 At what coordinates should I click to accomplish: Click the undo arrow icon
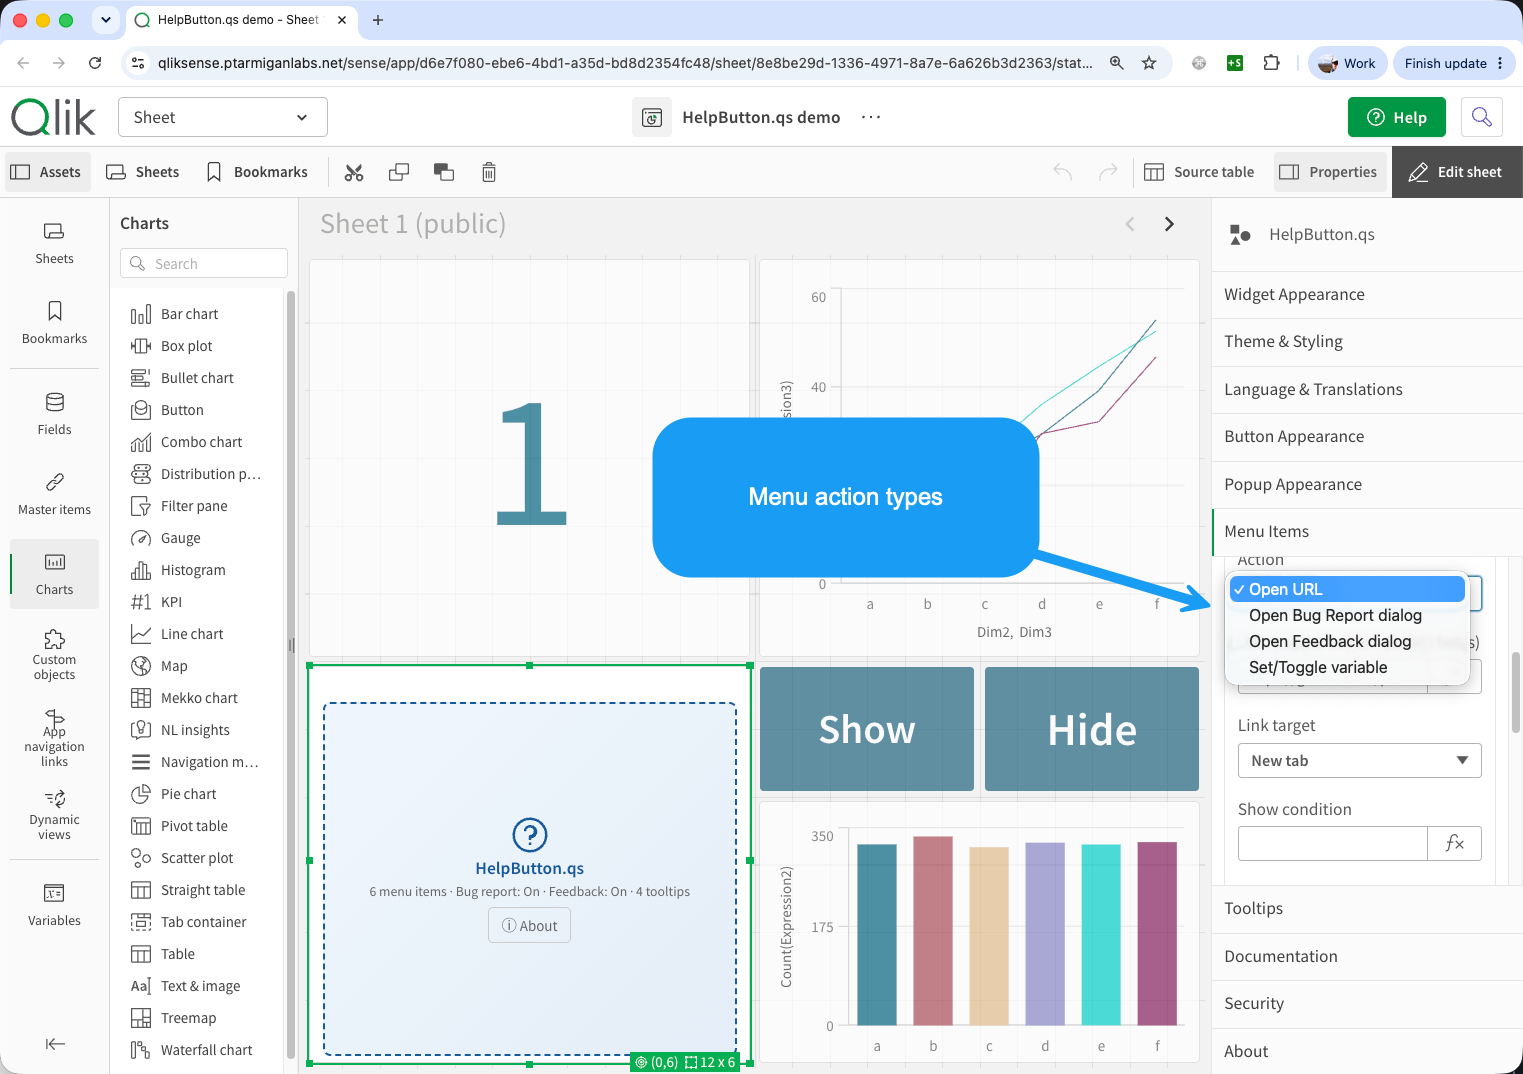(x=1063, y=172)
